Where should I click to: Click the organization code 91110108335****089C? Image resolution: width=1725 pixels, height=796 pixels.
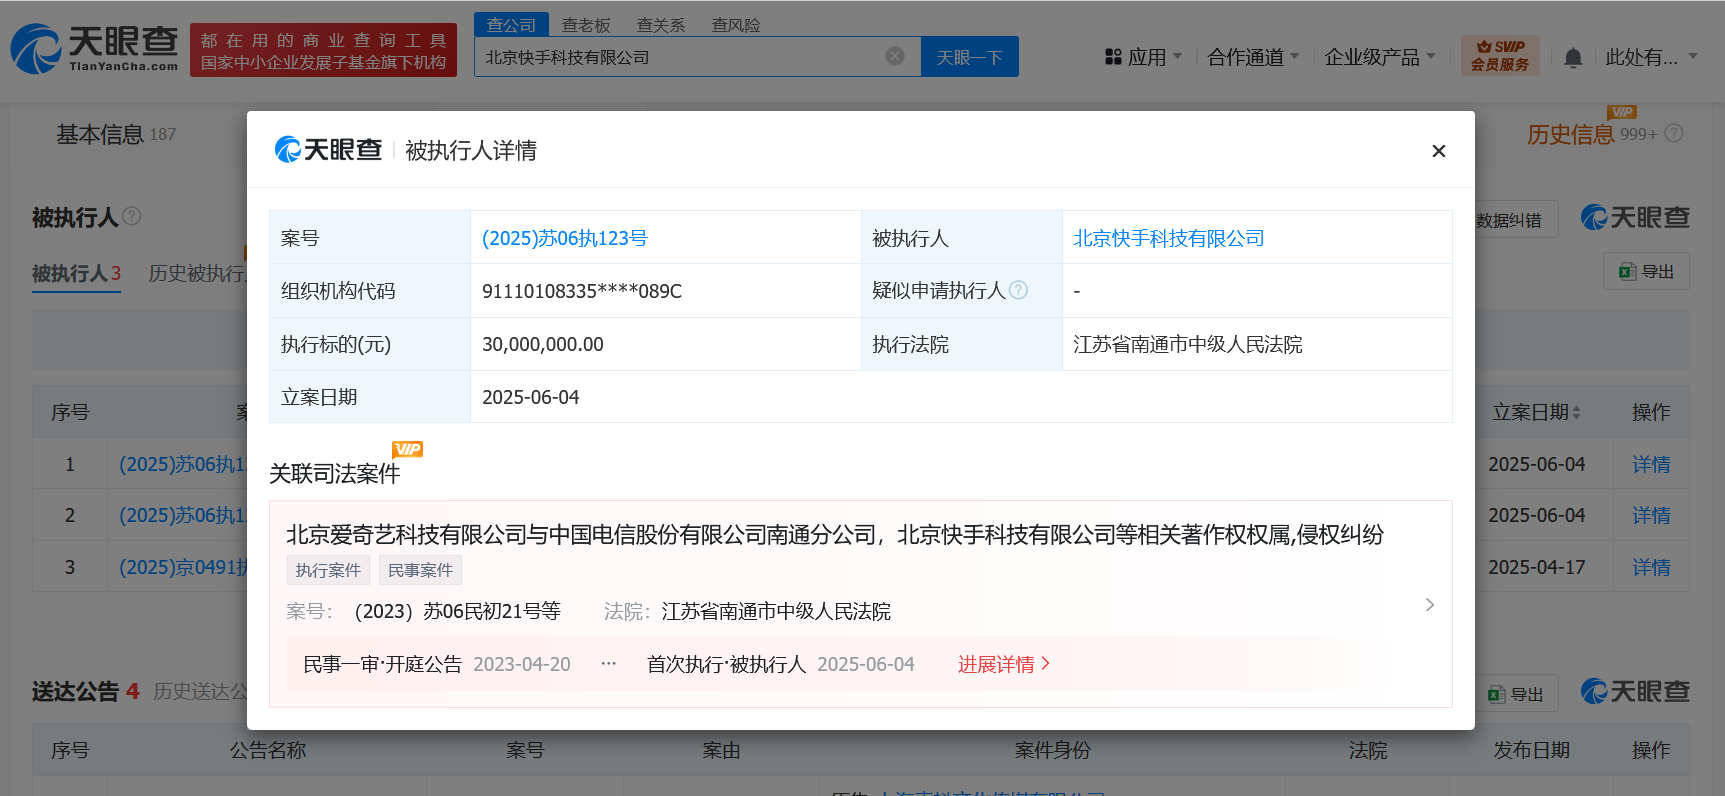(x=582, y=291)
